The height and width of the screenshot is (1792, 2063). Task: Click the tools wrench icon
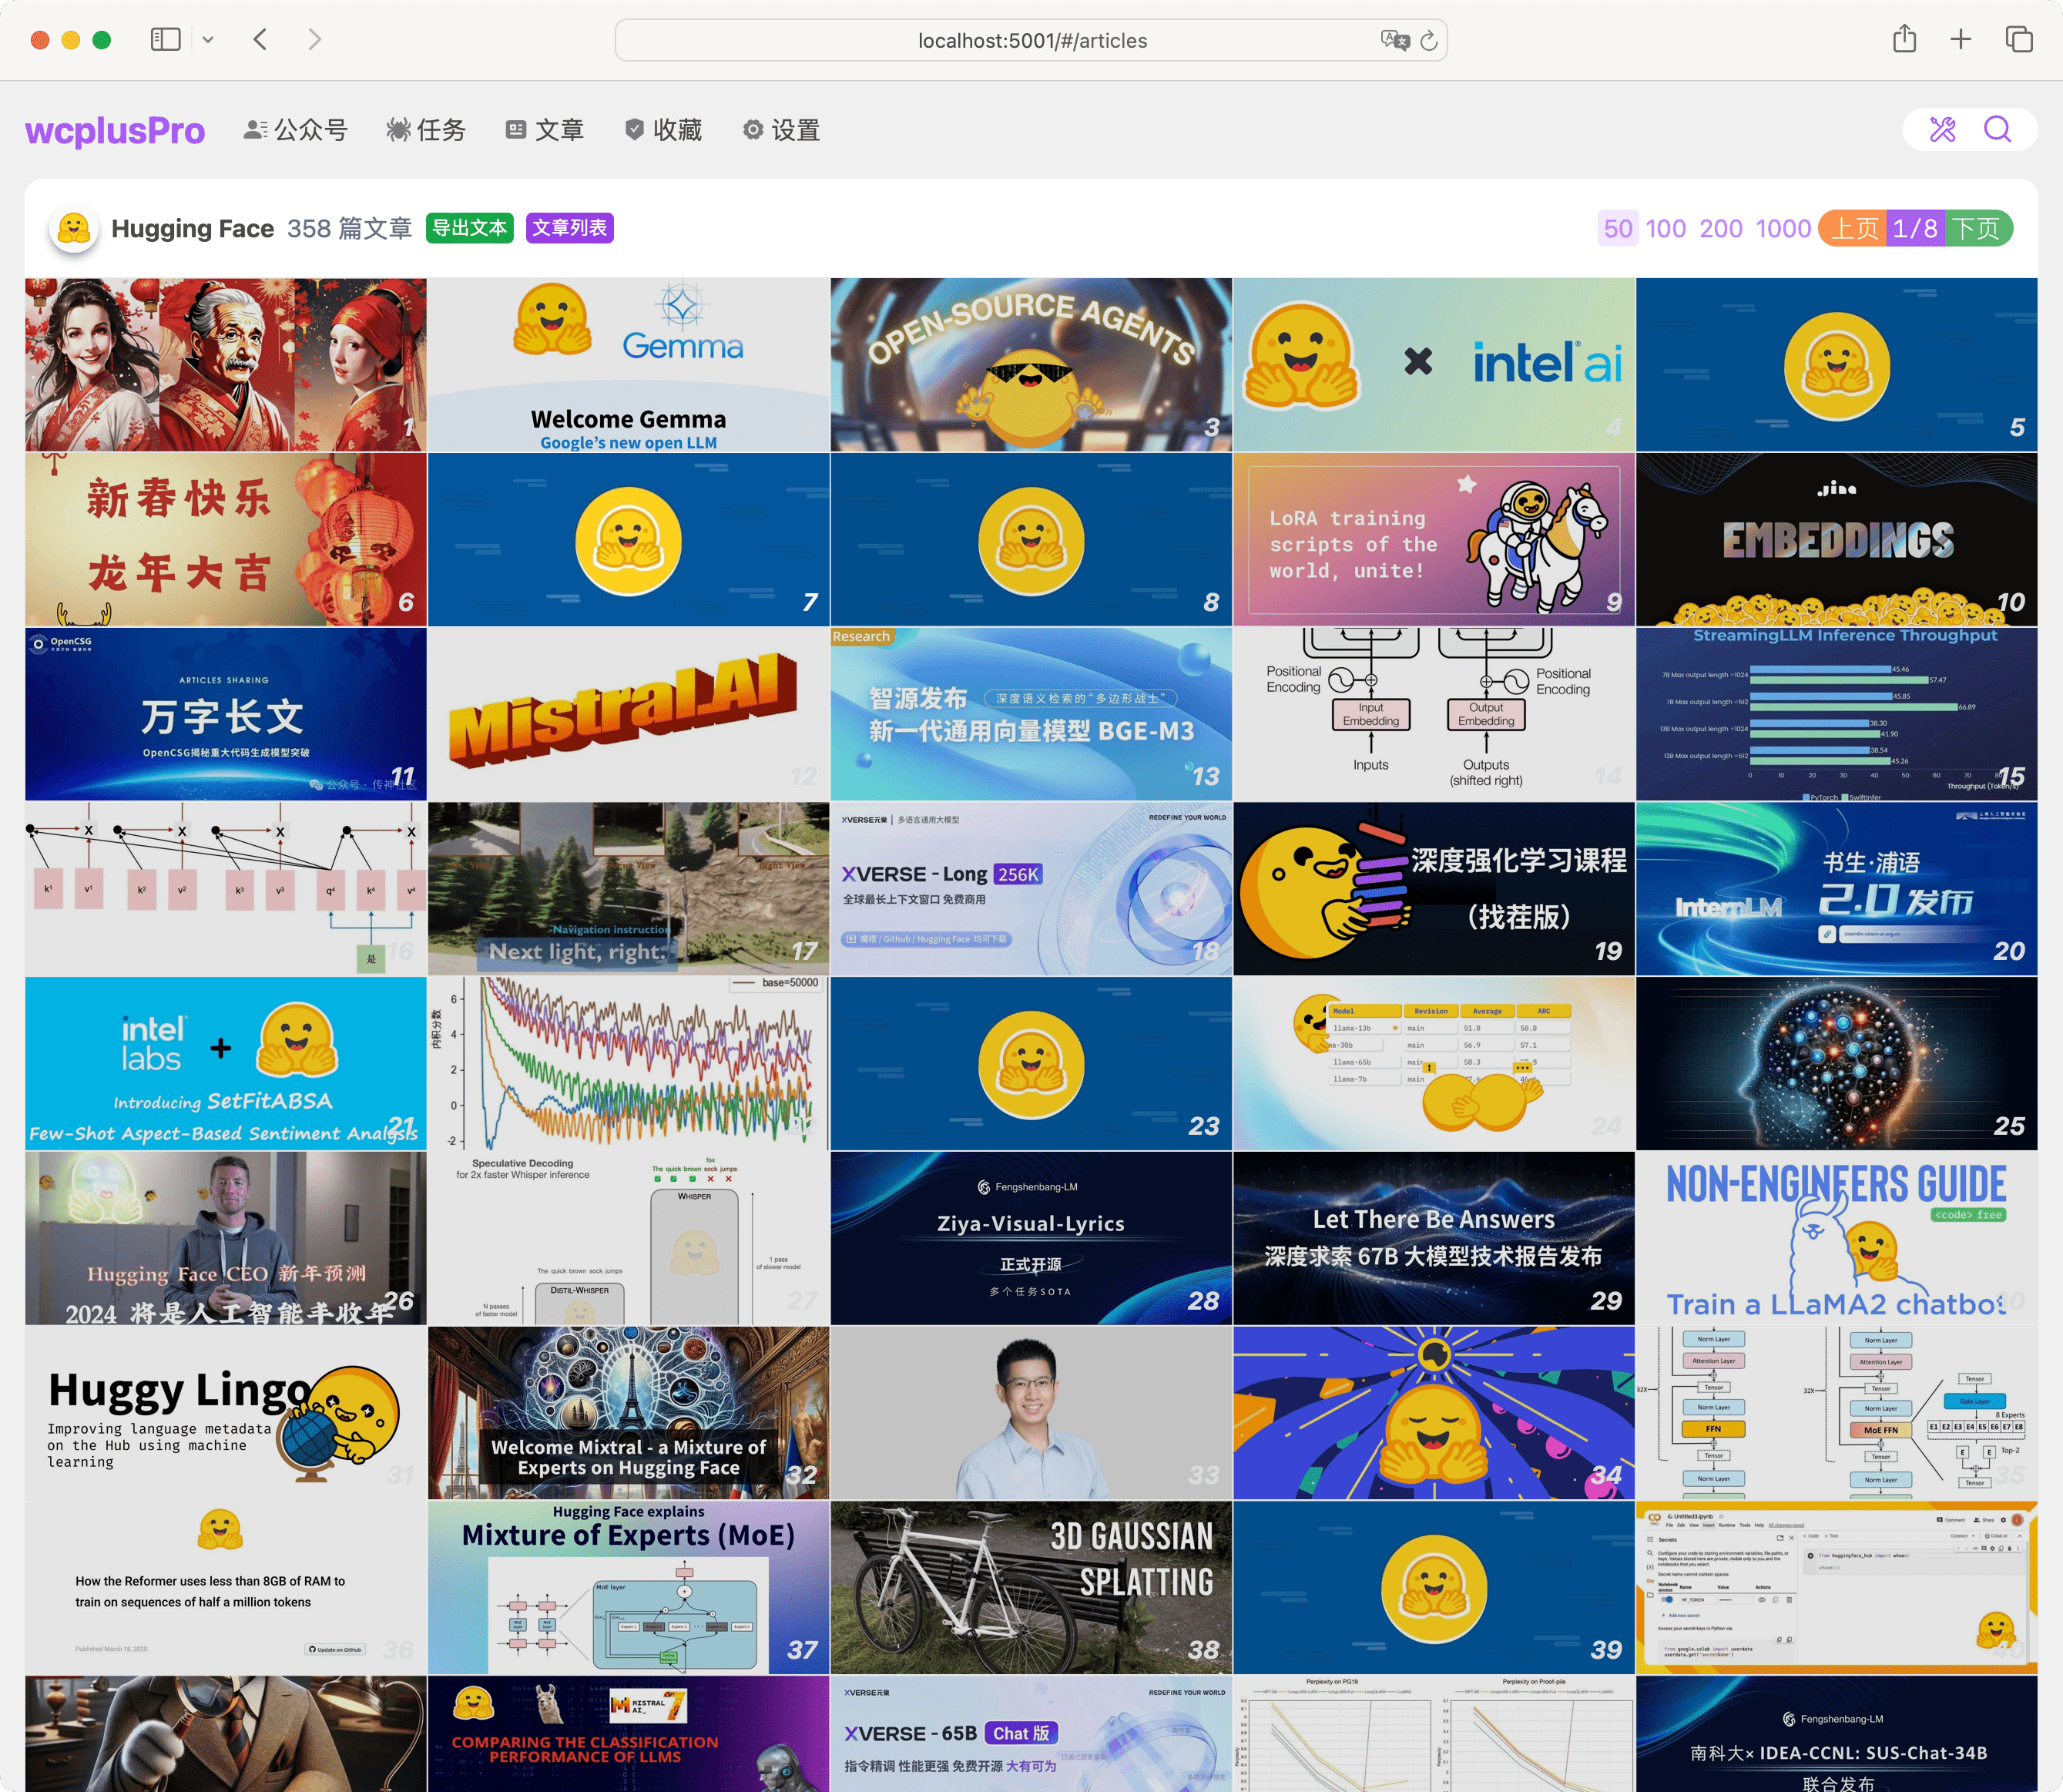pyautogui.click(x=1942, y=129)
